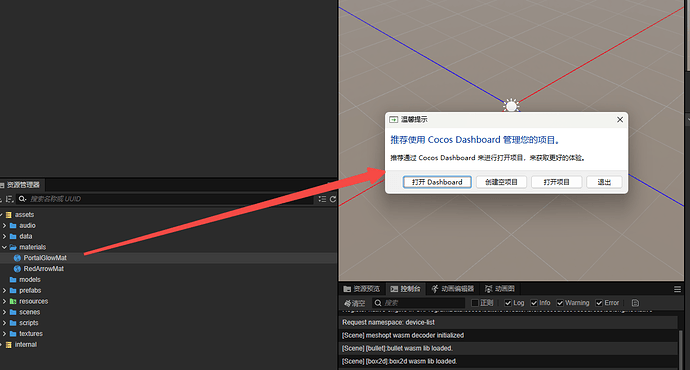Expand the prefabs folder
The width and height of the screenshot is (690, 370).
(4, 290)
